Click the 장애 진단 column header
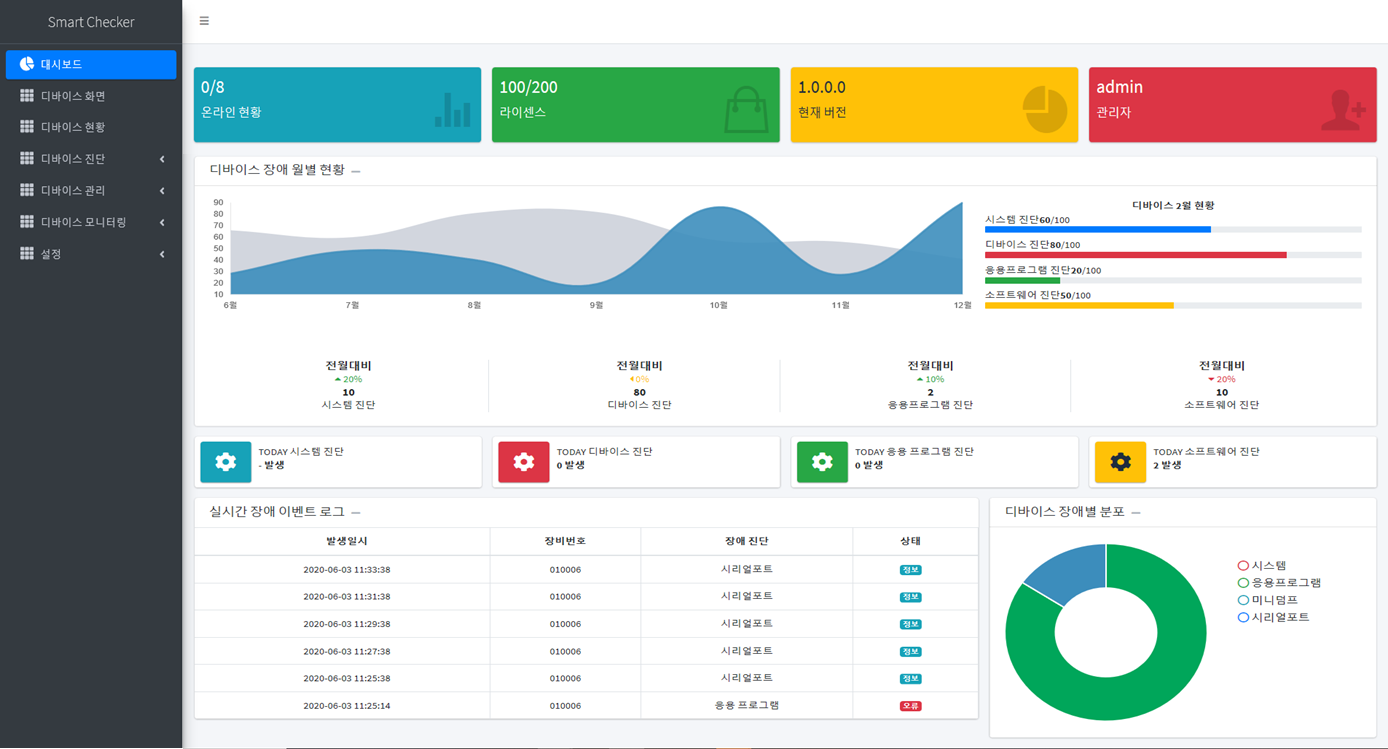 click(747, 541)
